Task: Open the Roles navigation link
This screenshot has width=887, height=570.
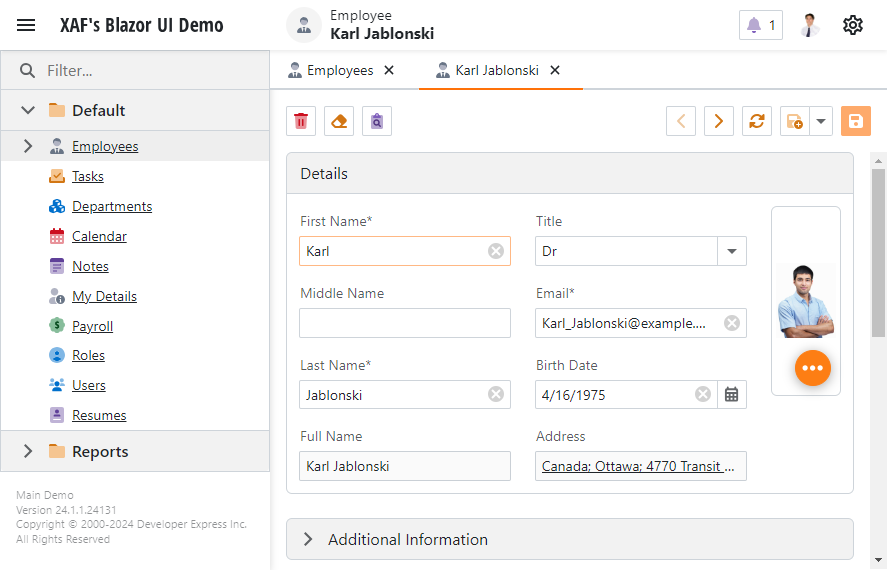Action: pyautogui.click(x=88, y=355)
